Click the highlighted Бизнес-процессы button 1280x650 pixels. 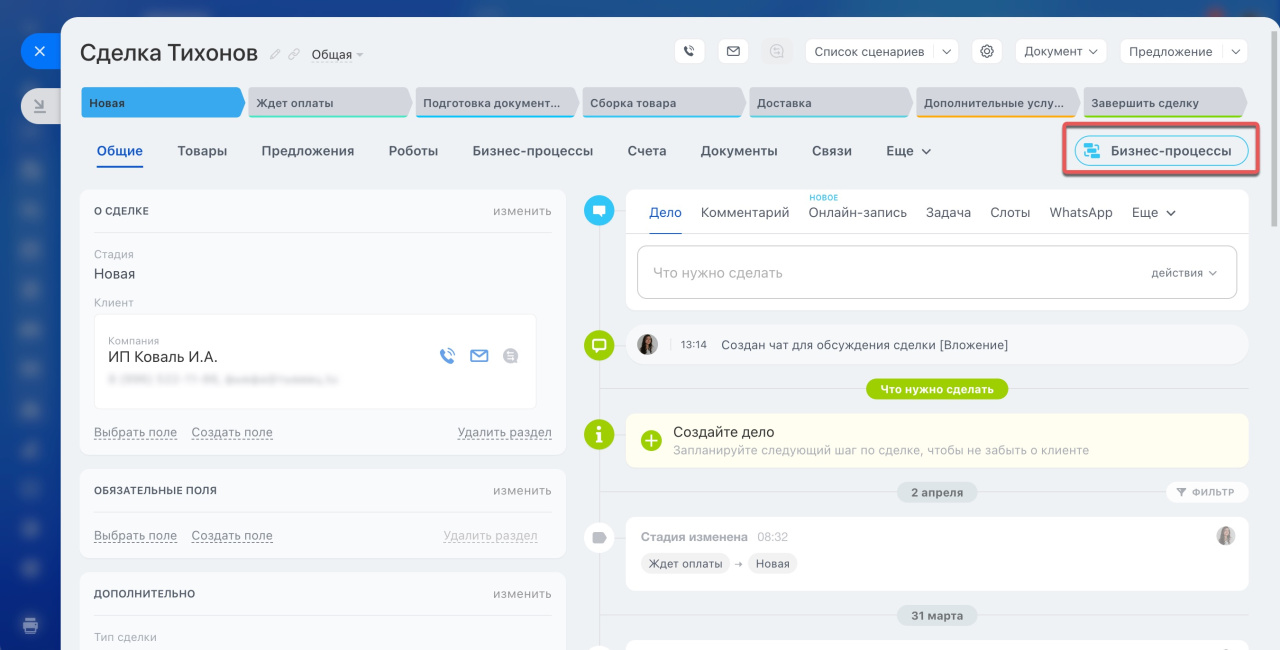pyautogui.click(x=1161, y=151)
